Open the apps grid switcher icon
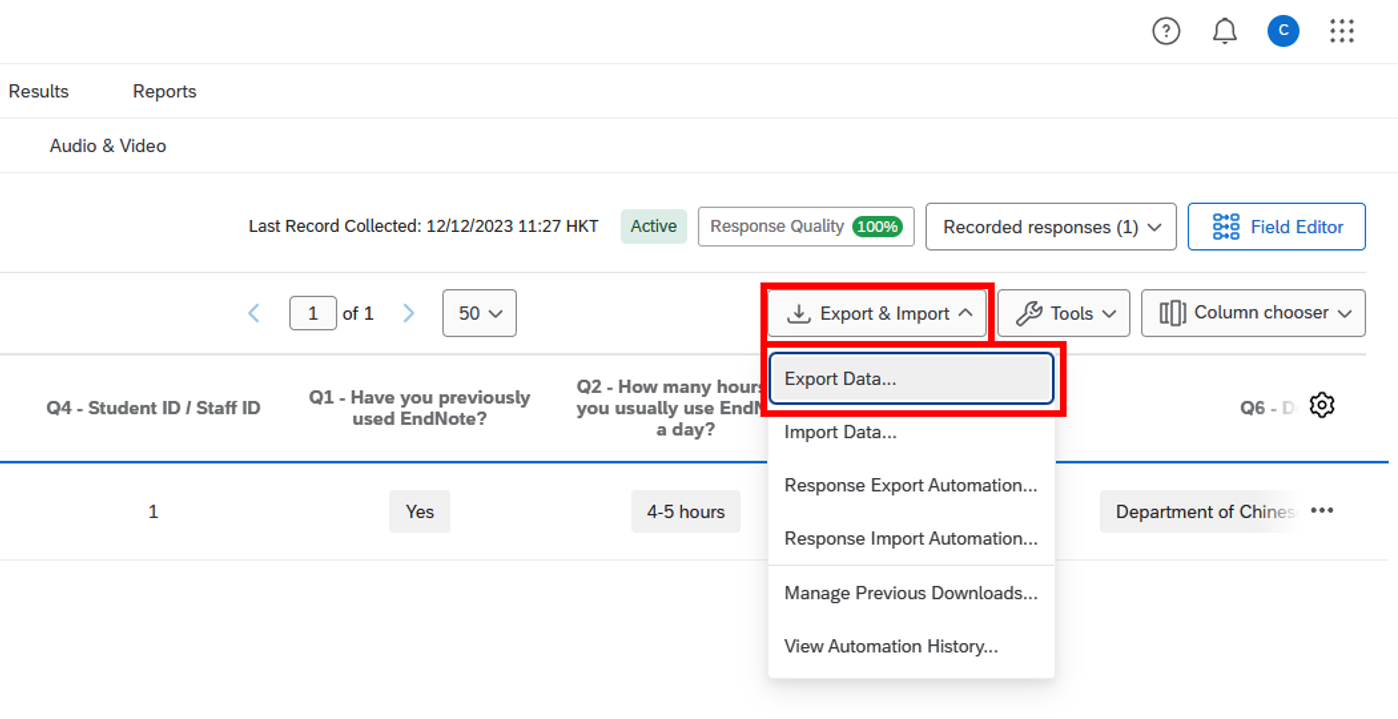This screenshot has width=1398, height=719. 1341,32
